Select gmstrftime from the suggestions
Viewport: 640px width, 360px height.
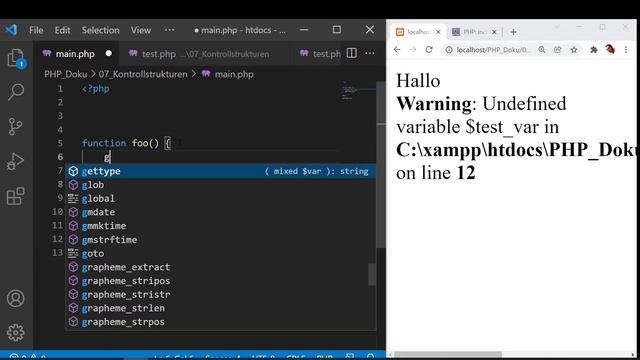point(220,240)
